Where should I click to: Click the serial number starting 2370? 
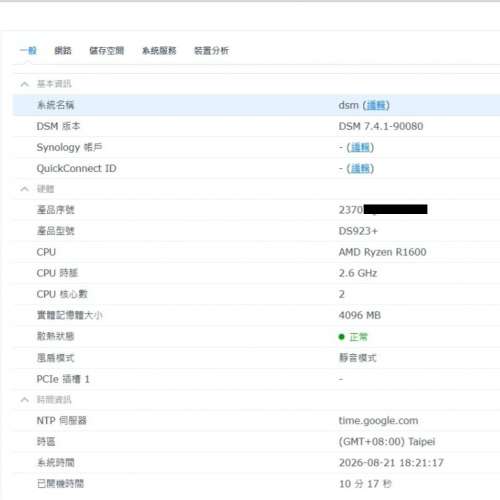coord(383,210)
